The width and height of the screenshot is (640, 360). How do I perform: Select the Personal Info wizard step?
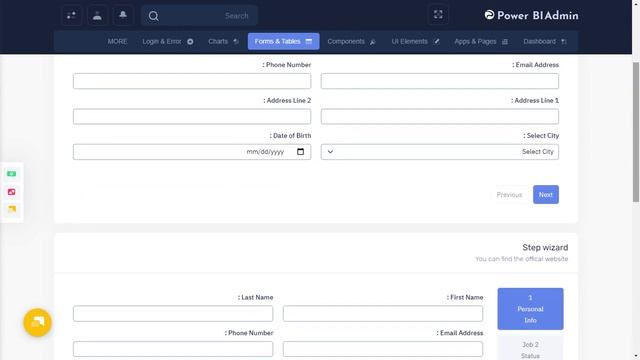pos(530,309)
